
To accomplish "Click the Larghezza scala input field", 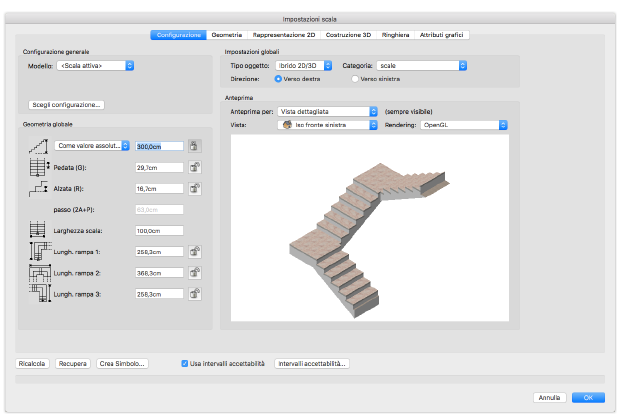I will [x=159, y=231].
